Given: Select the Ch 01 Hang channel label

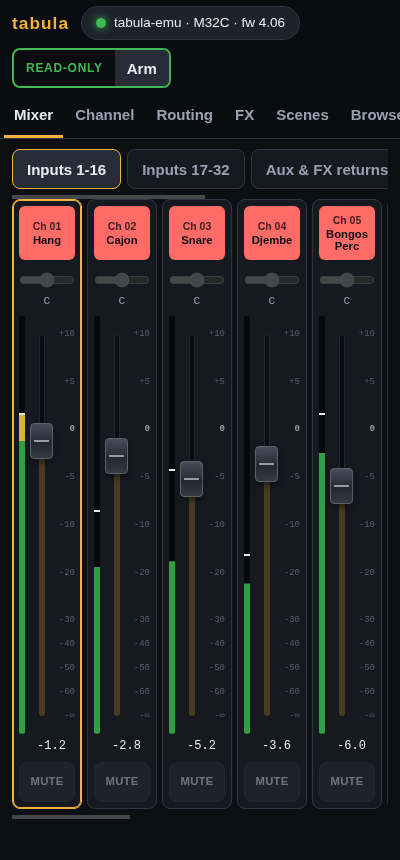Looking at the screenshot, I should click(x=47, y=233).
